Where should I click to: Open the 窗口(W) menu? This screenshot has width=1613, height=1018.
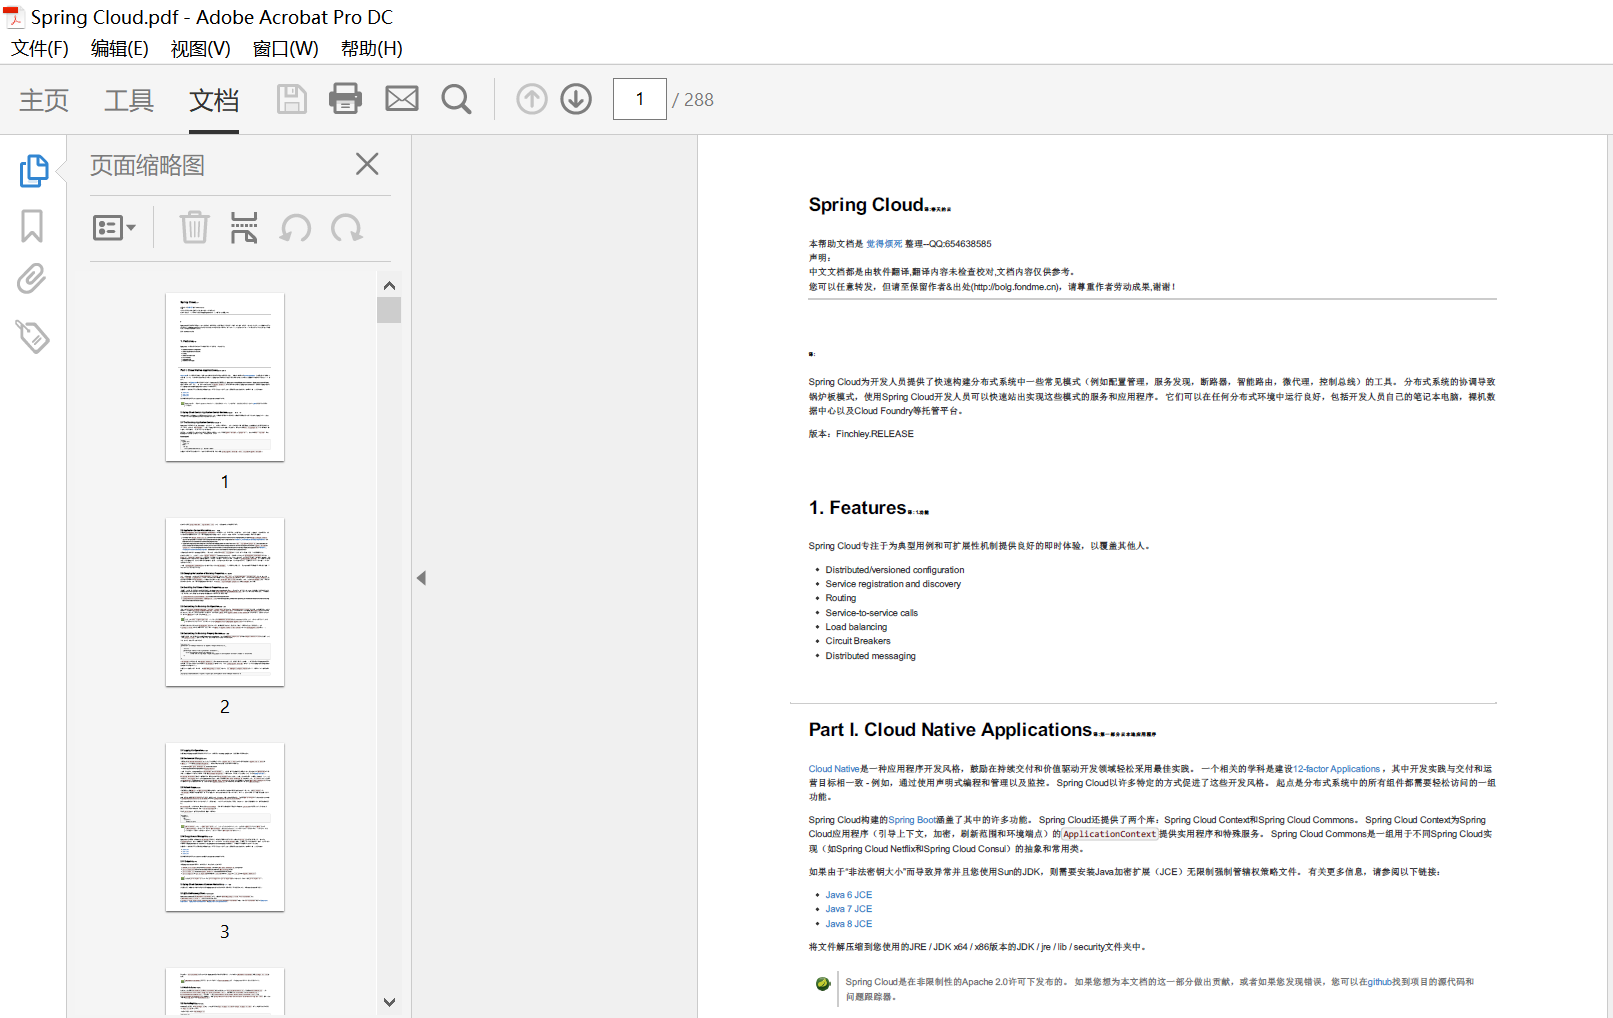point(285,48)
